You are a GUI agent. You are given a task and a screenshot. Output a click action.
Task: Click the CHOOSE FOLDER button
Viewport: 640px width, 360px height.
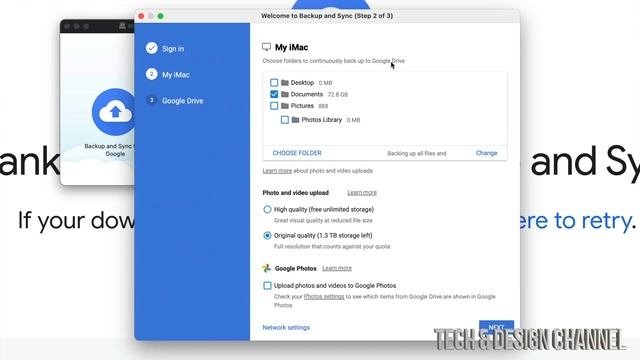click(x=297, y=153)
